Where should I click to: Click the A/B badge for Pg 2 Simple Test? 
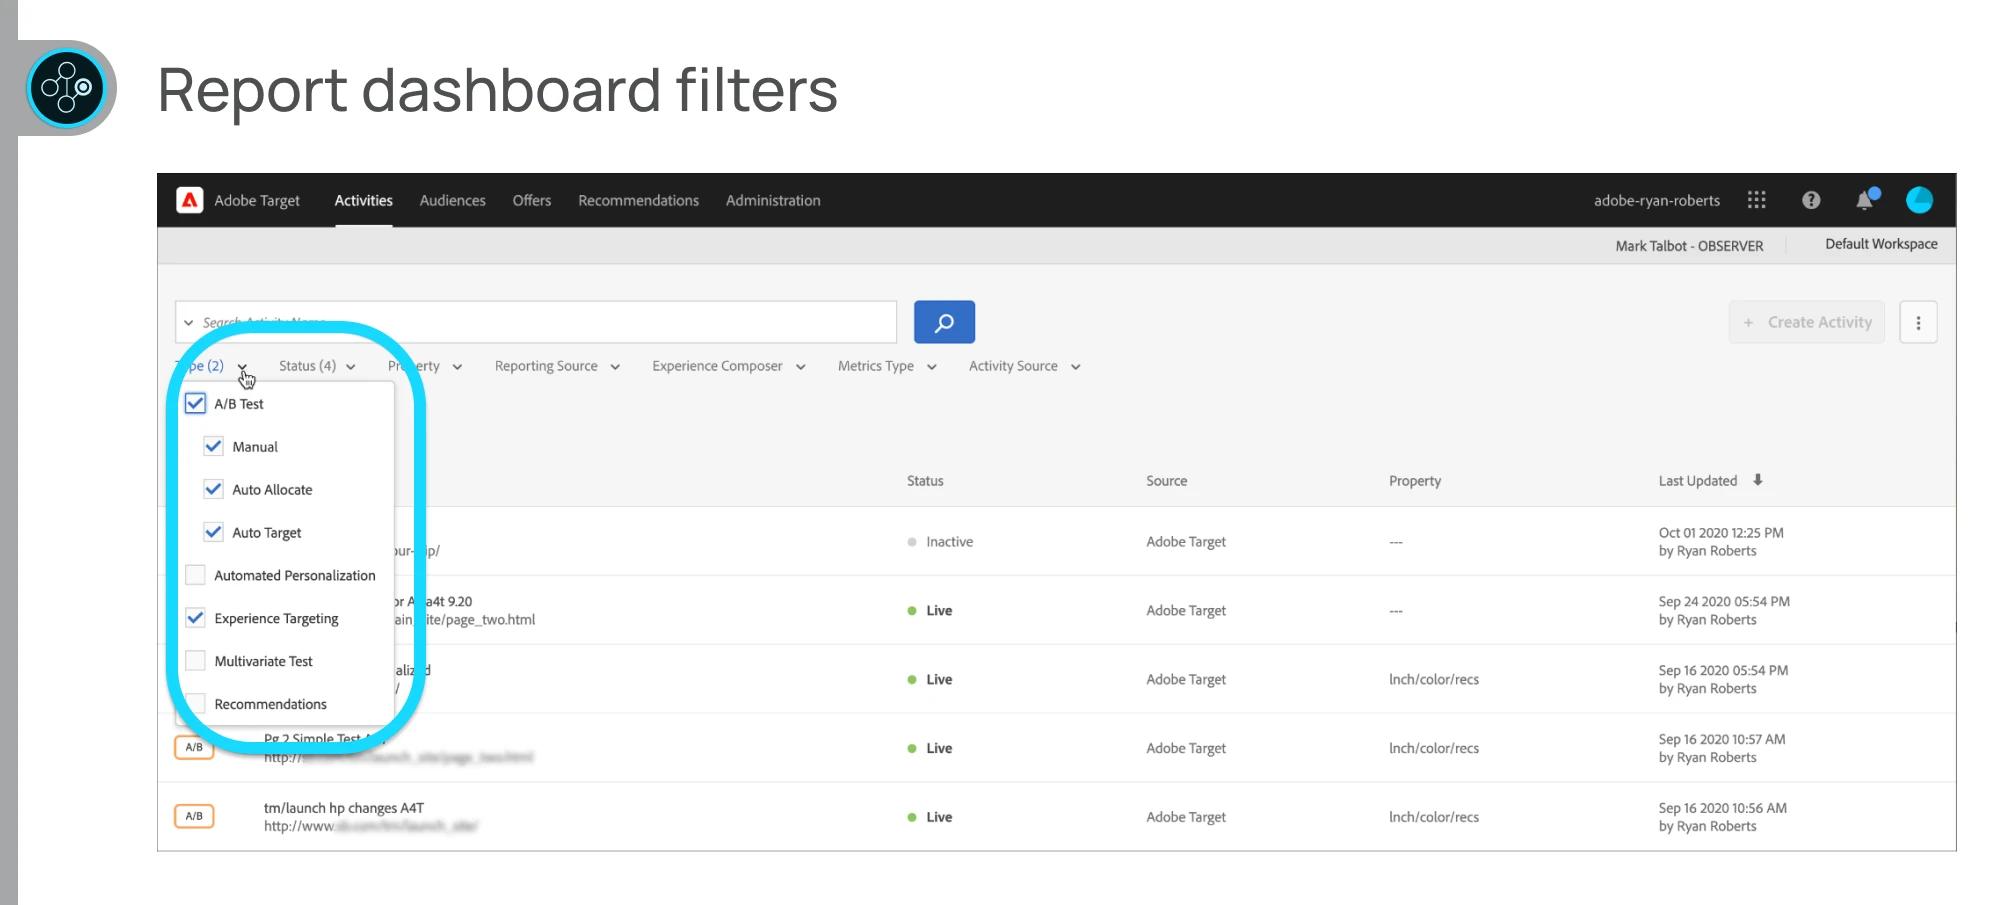194,747
